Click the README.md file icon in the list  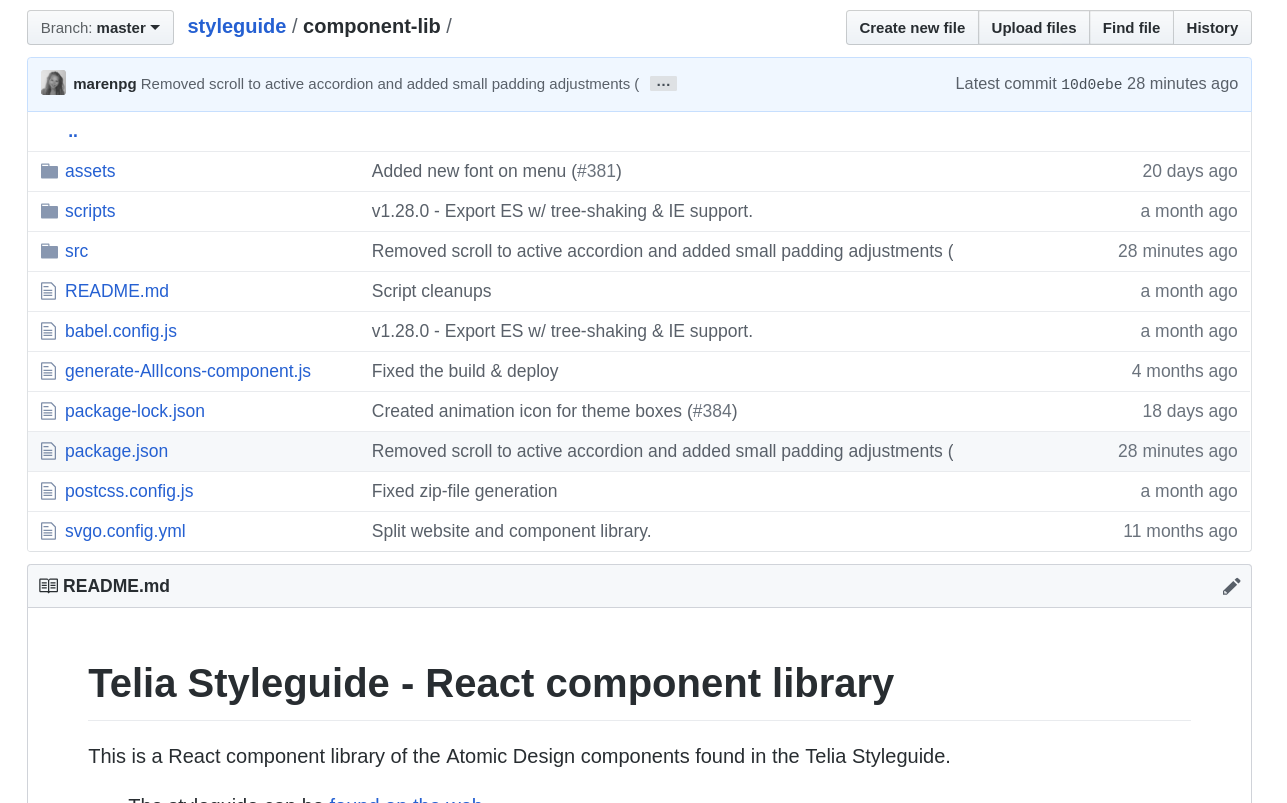point(48,291)
